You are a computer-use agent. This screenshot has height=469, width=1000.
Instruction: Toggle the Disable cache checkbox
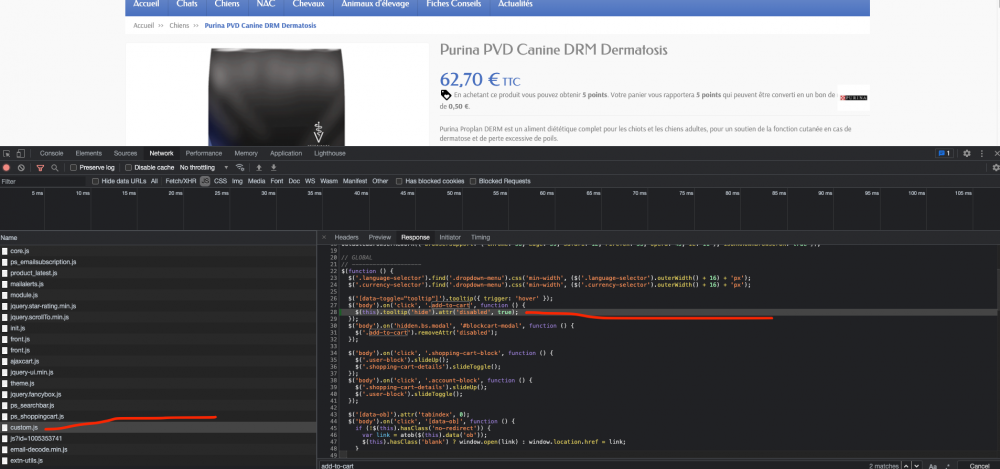point(129,167)
